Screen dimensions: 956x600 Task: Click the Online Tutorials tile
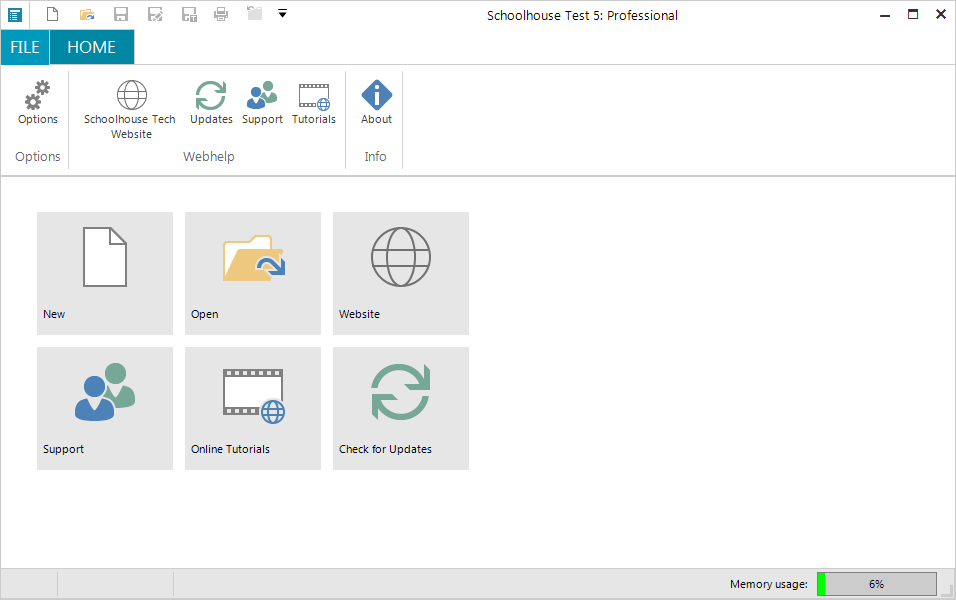(x=253, y=409)
